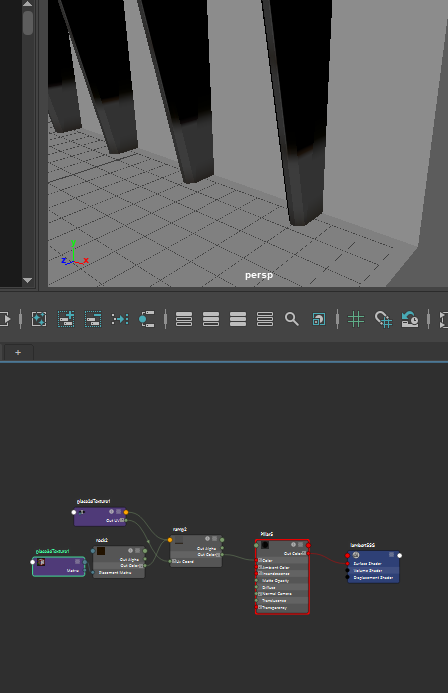Open node search with magnifier icon

[292, 319]
